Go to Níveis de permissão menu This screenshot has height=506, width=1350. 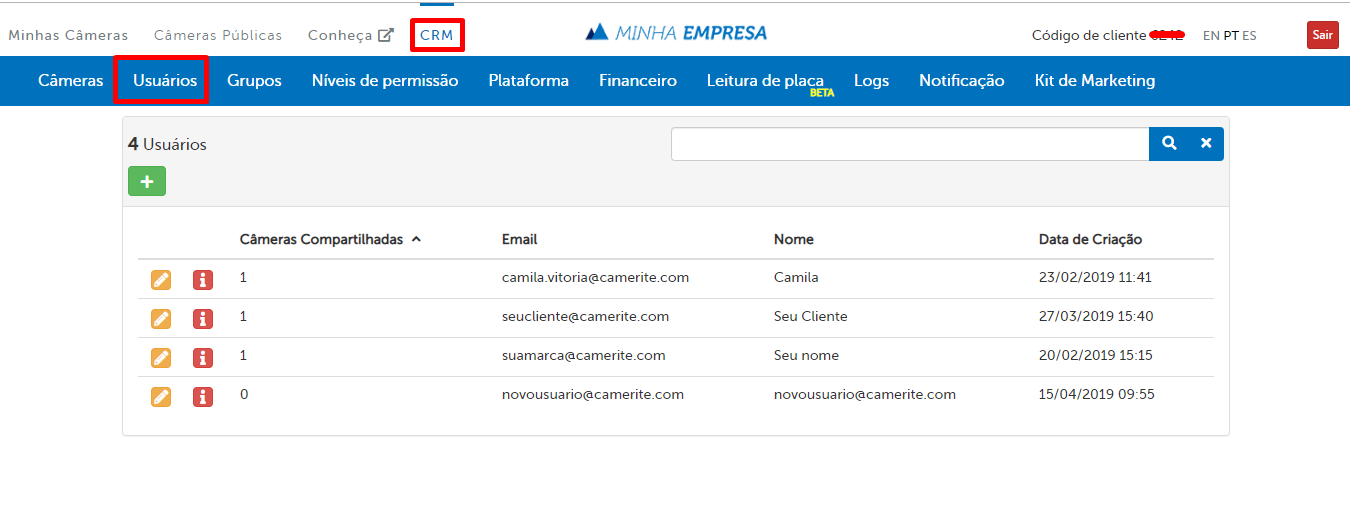coord(384,80)
